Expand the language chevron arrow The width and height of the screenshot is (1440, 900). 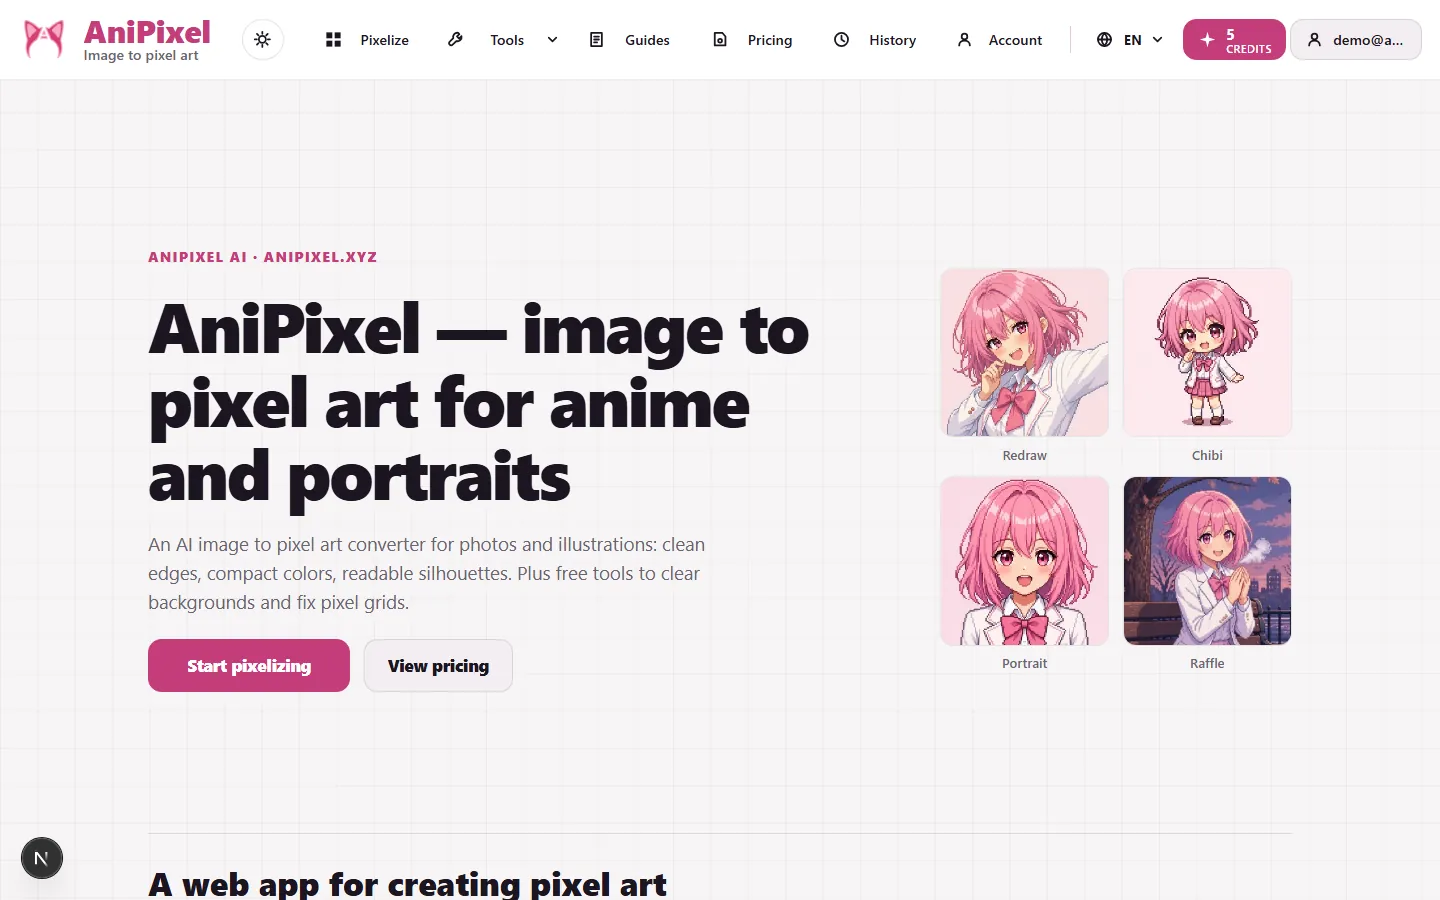tap(1158, 40)
